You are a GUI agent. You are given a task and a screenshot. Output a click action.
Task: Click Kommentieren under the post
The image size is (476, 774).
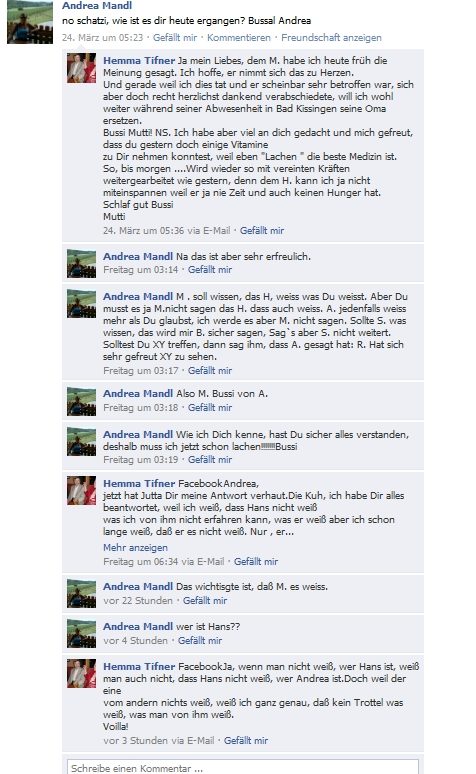(239, 38)
